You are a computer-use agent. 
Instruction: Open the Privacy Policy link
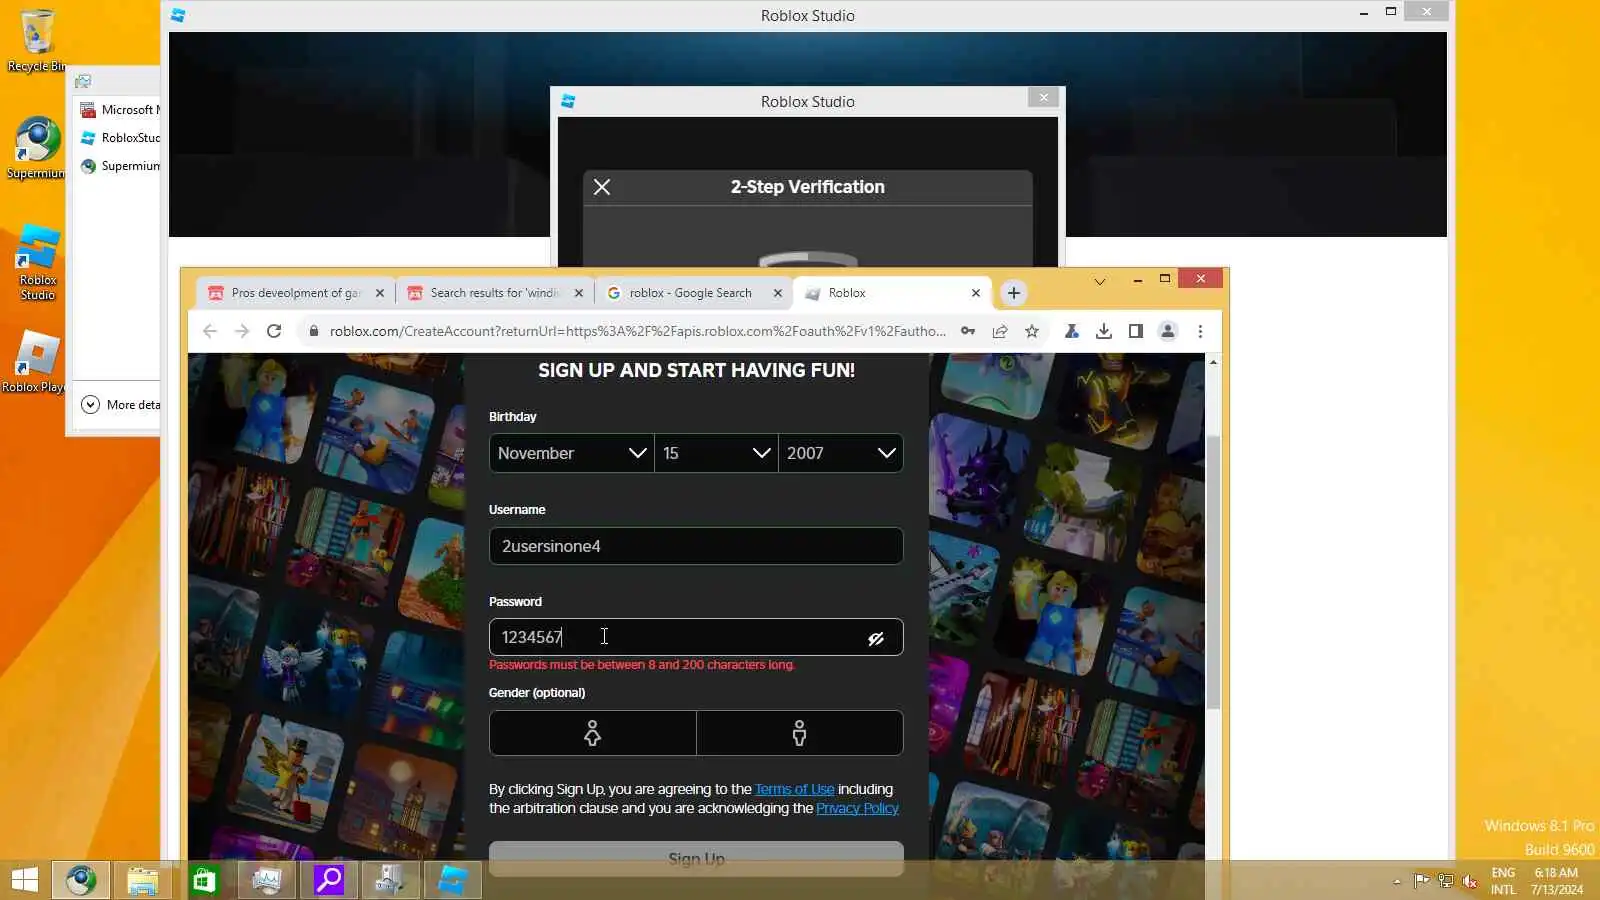pyautogui.click(x=857, y=808)
